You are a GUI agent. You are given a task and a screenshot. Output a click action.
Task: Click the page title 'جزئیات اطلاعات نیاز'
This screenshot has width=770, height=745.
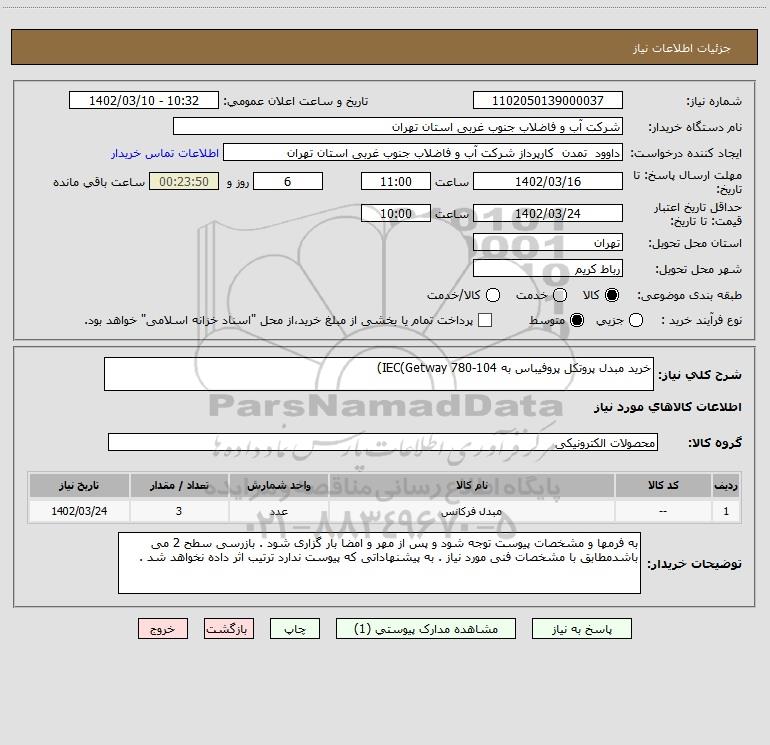[x=681, y=48]
